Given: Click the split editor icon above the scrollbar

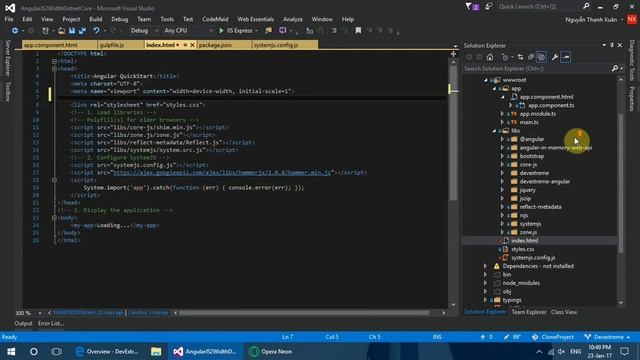Looking at the screenshot, I should coord(453,54).
